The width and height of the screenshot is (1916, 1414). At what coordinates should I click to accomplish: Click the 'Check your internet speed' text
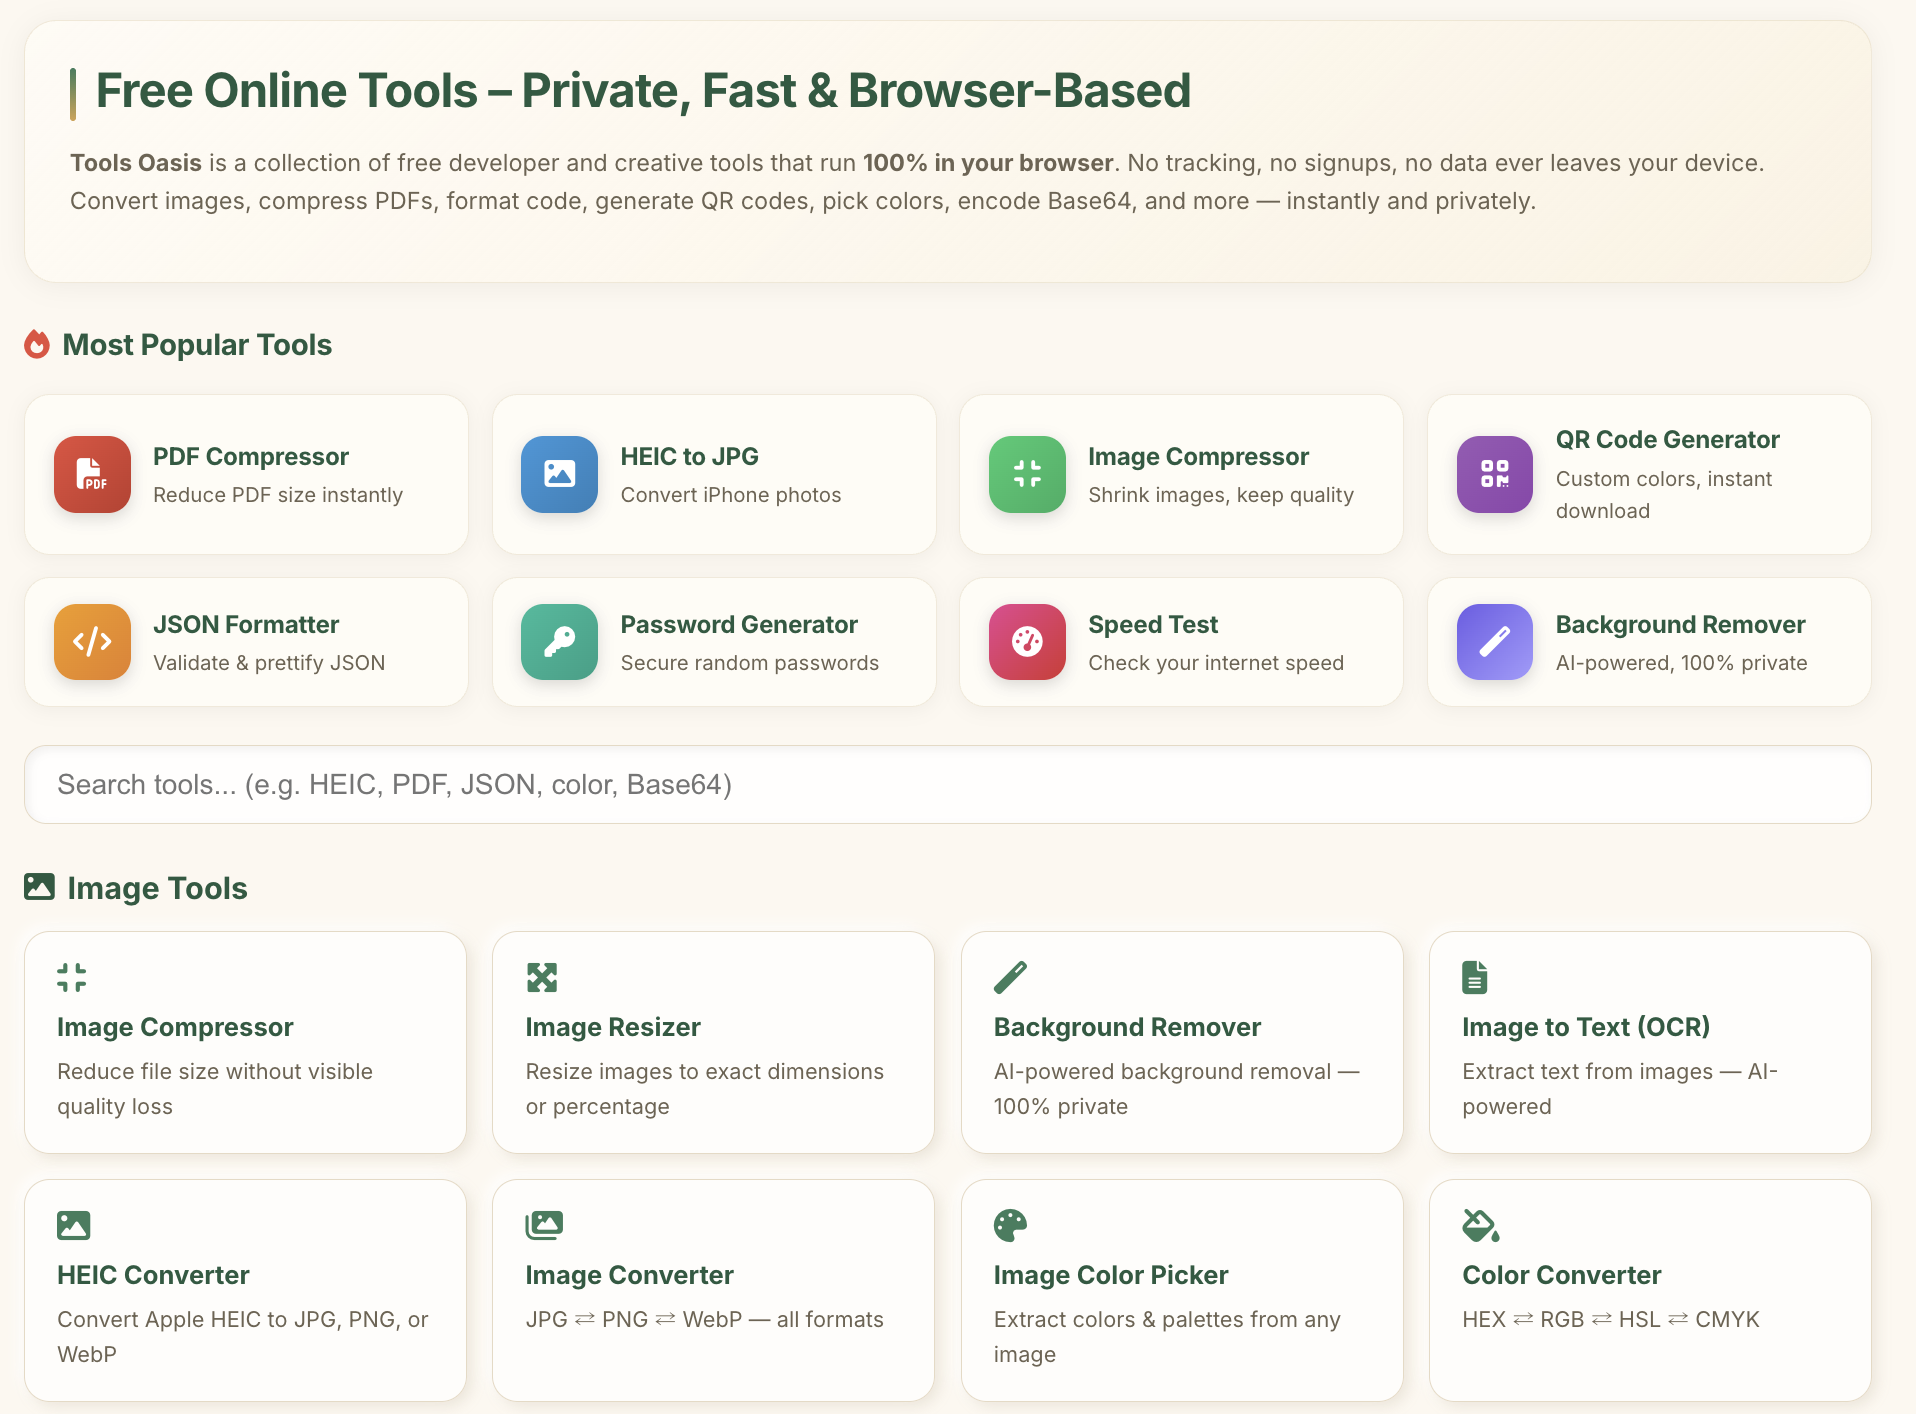(x=1216, y=663)
